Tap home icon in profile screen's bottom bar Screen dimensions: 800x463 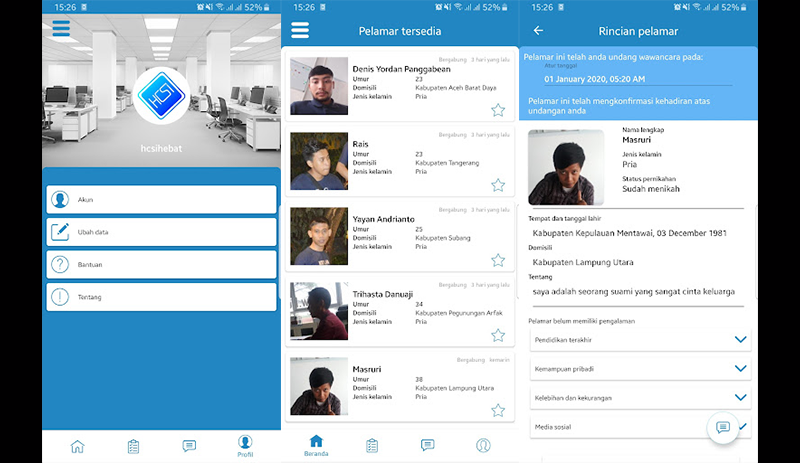[x=77, y=446]
